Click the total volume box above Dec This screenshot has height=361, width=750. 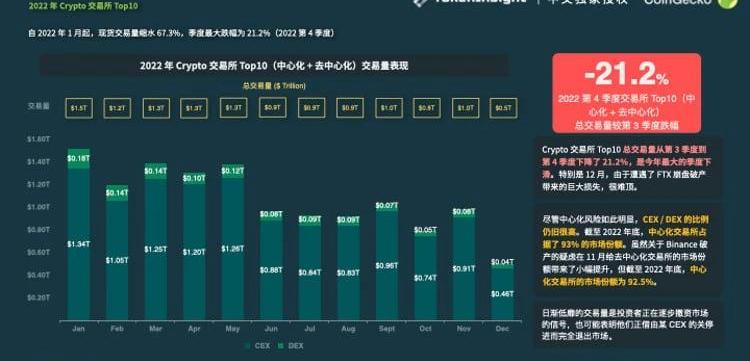click(503, 108)
